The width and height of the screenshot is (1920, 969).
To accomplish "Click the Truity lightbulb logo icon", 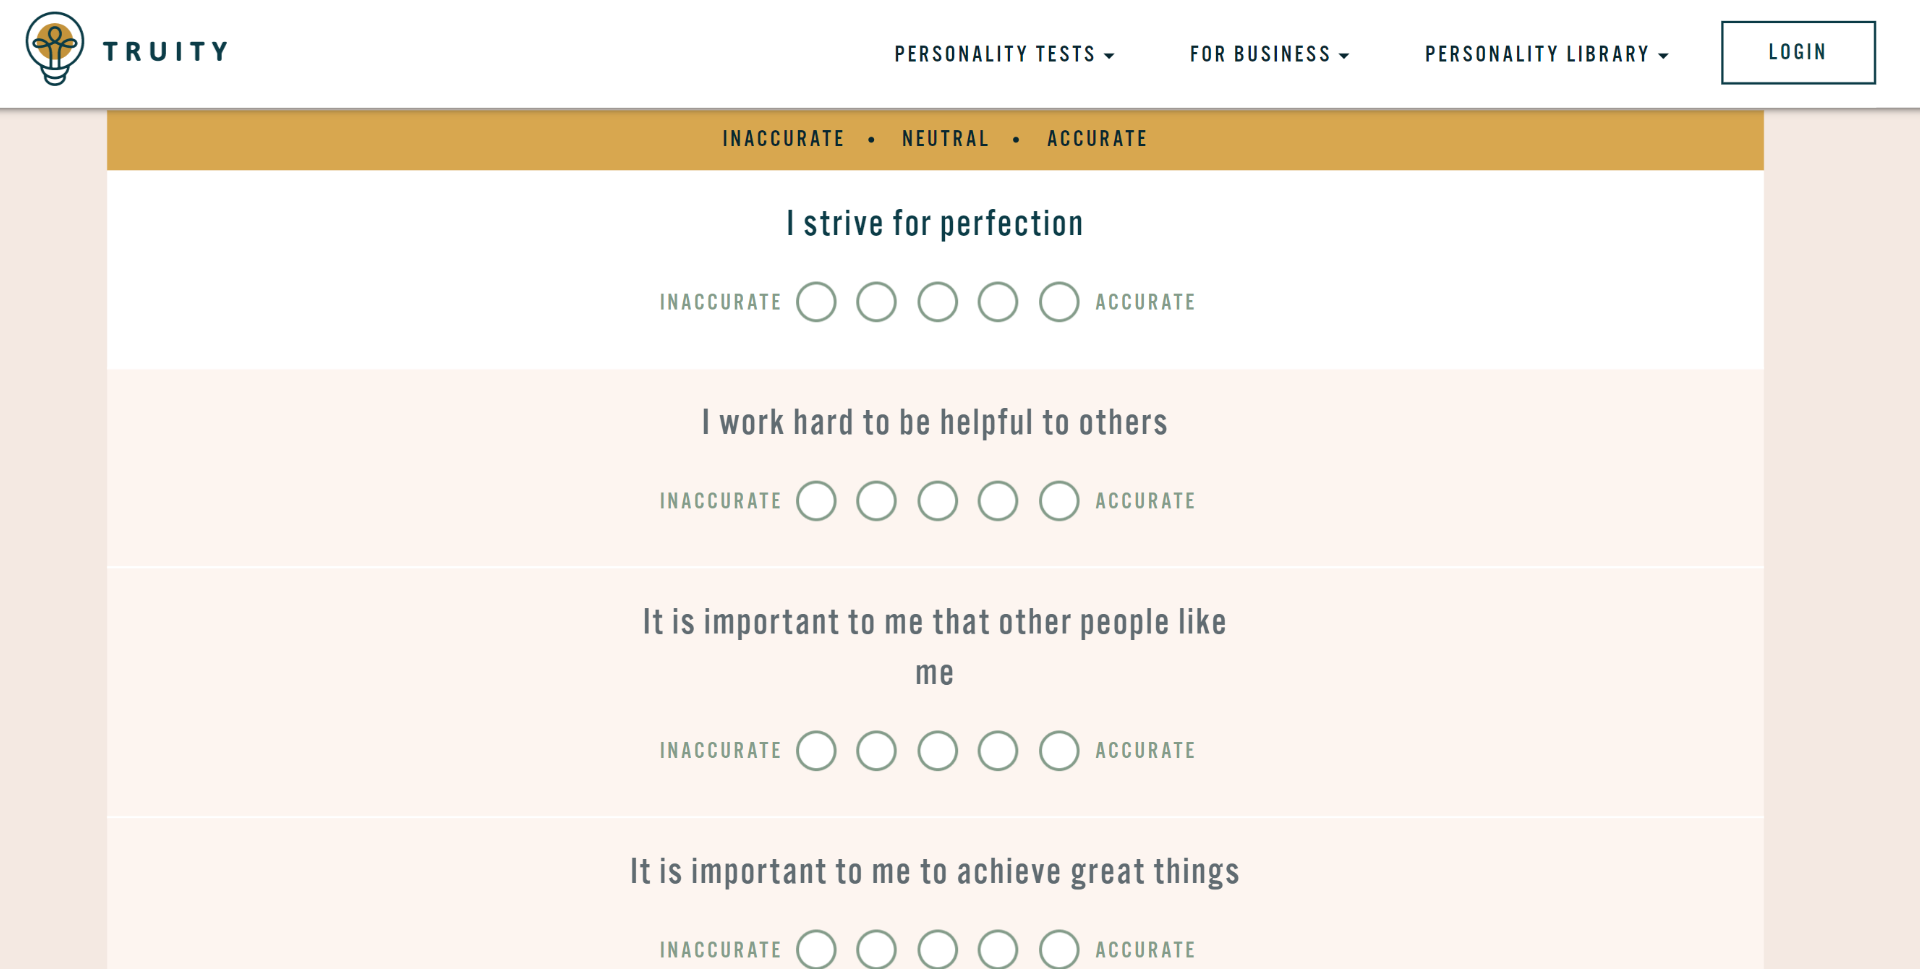I will pos(55,49).
